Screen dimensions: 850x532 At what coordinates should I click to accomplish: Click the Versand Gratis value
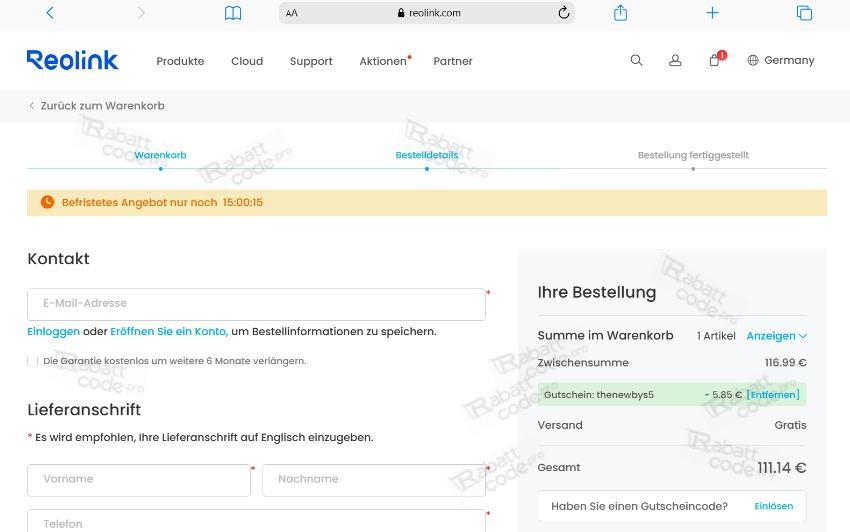790,425
